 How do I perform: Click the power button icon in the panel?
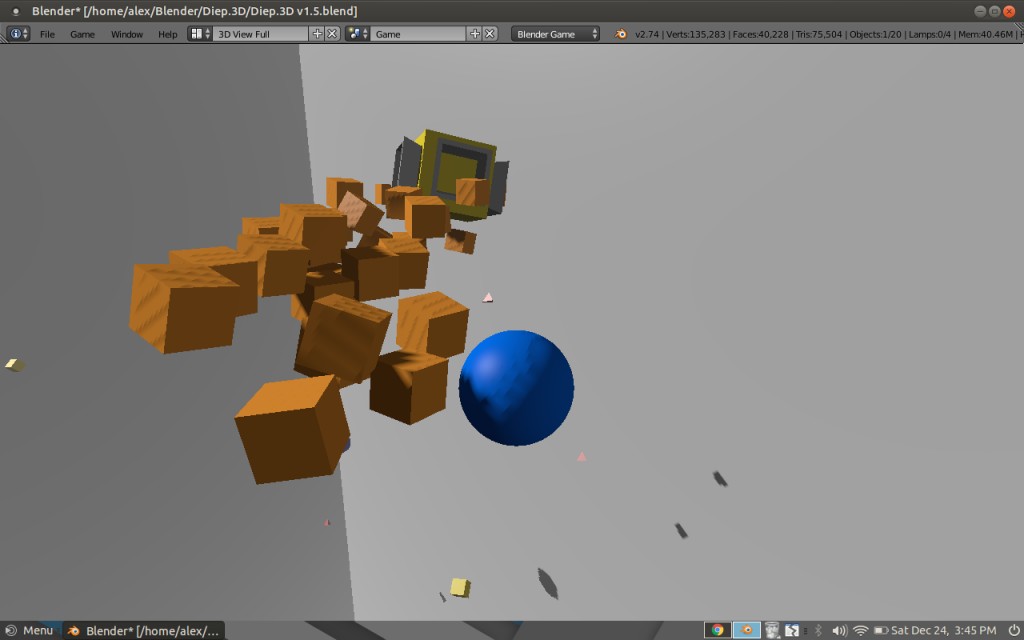(x=1014, y=631)
